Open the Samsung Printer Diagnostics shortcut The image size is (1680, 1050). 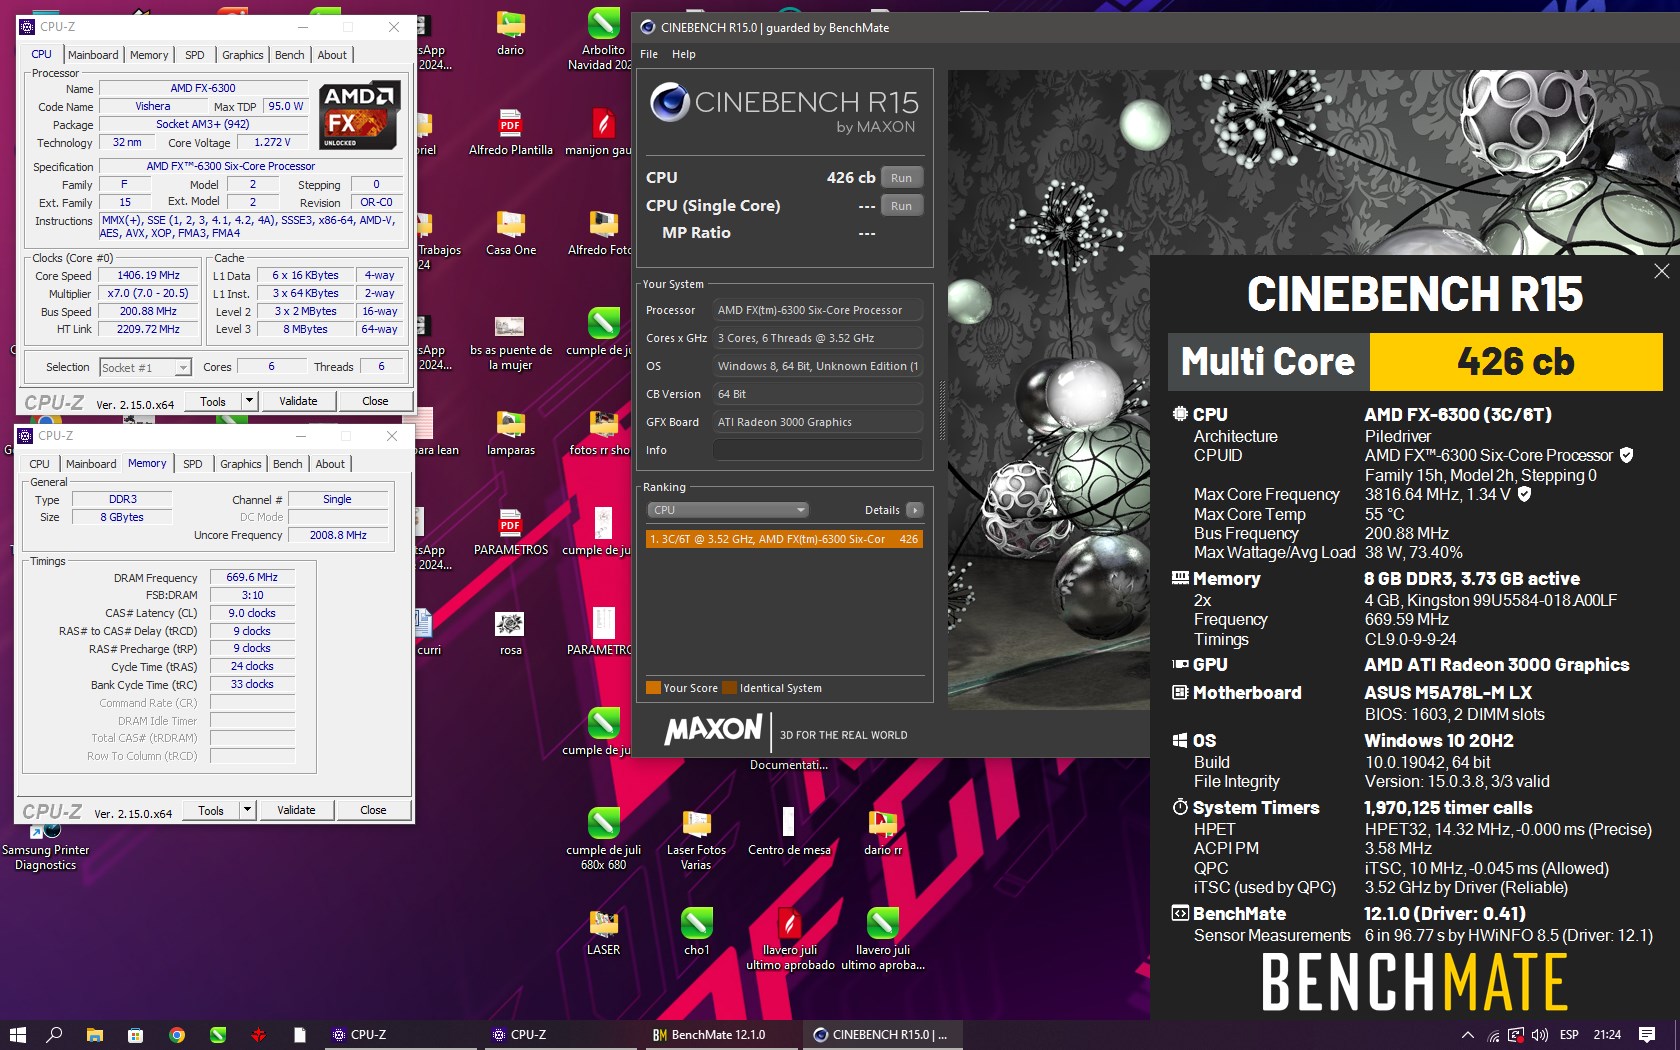click(x=45, y=845)
